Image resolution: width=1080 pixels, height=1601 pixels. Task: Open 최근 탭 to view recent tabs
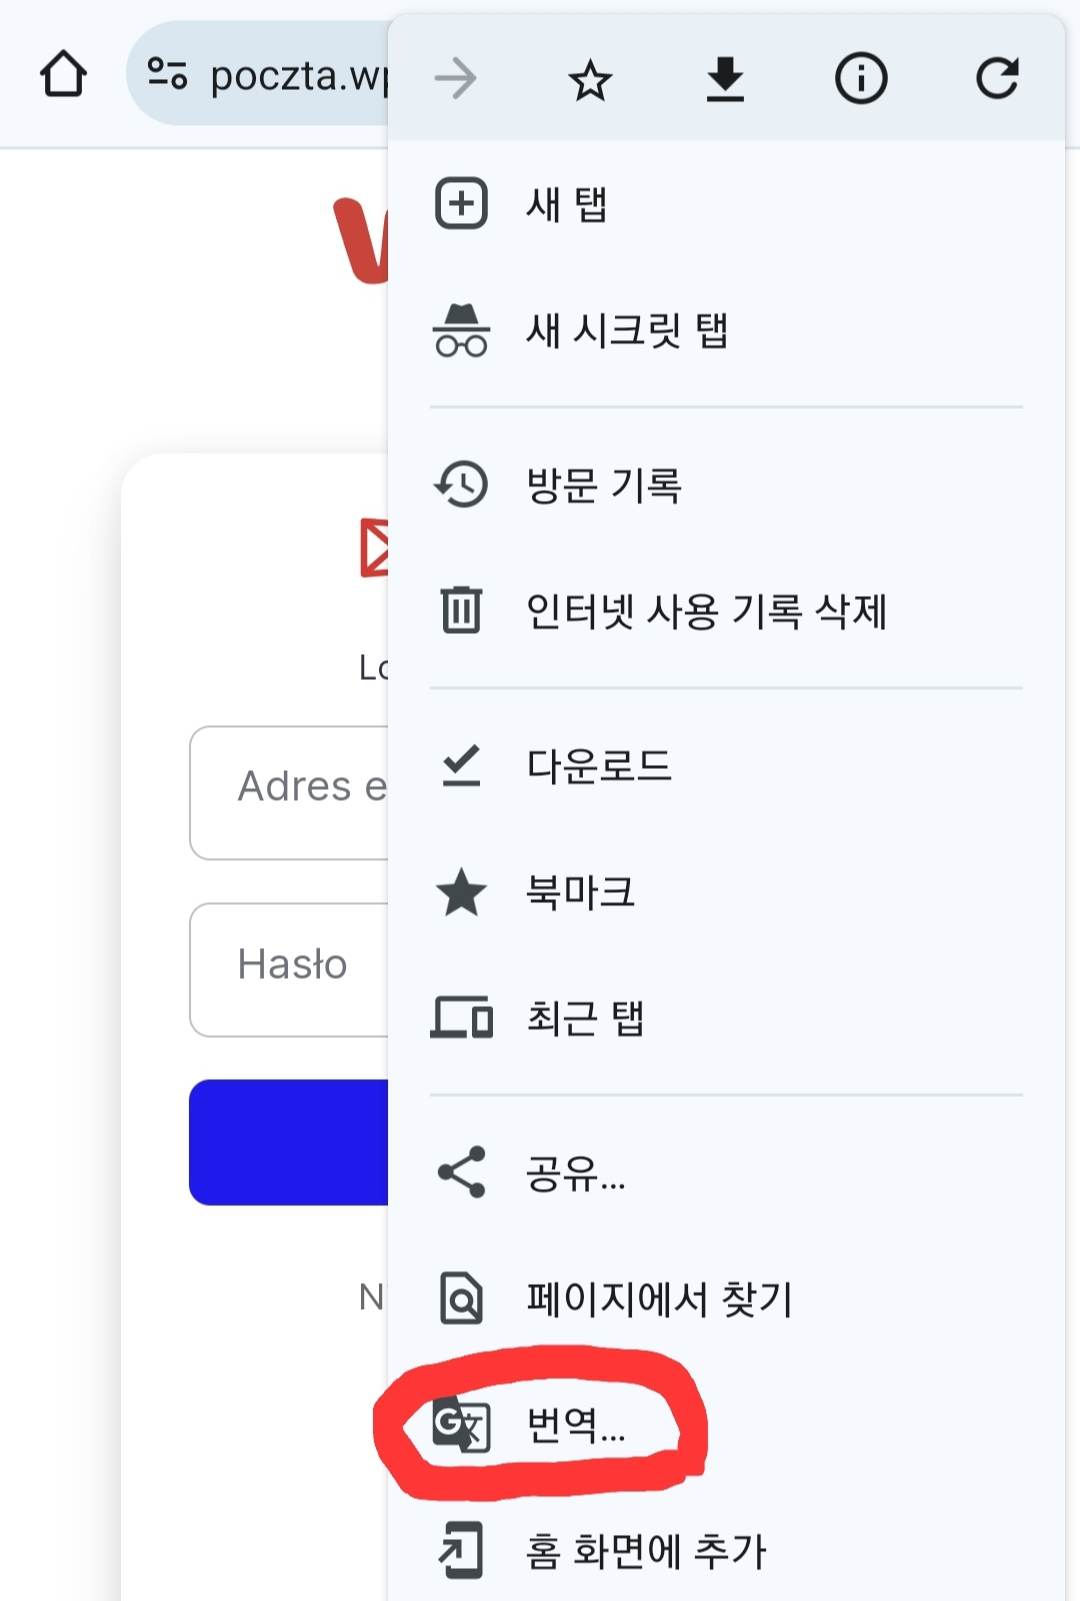tap(586, 1019)
